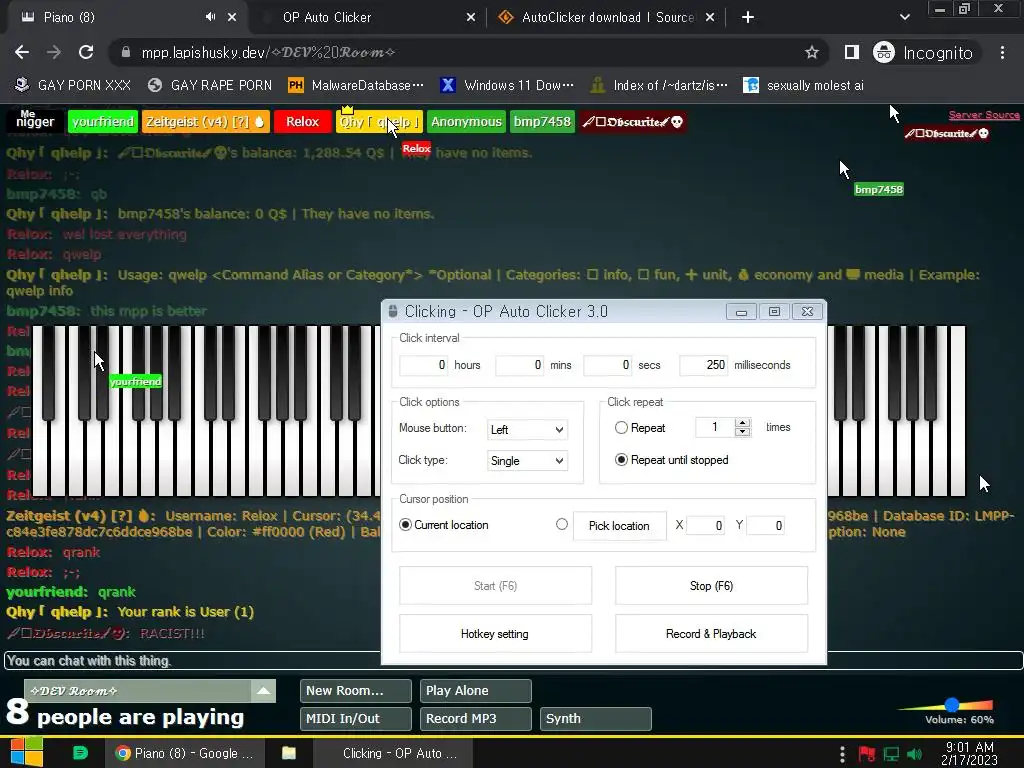
Task: Open the Windows 11 Dow… bookmark
Action: click(x=507, y=86)
